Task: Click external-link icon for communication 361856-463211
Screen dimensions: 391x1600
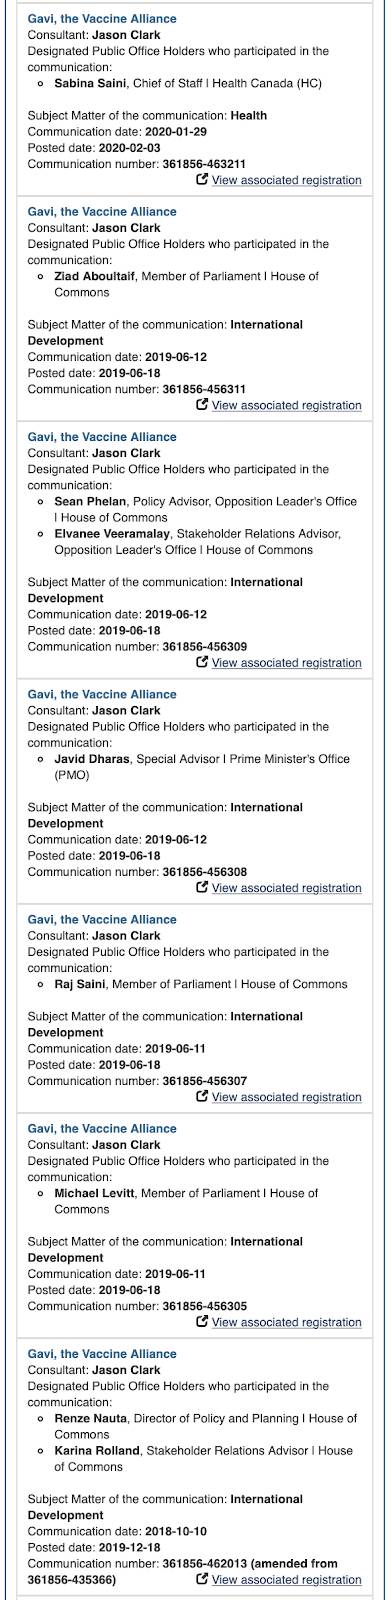Action: [x=203, y=180]
